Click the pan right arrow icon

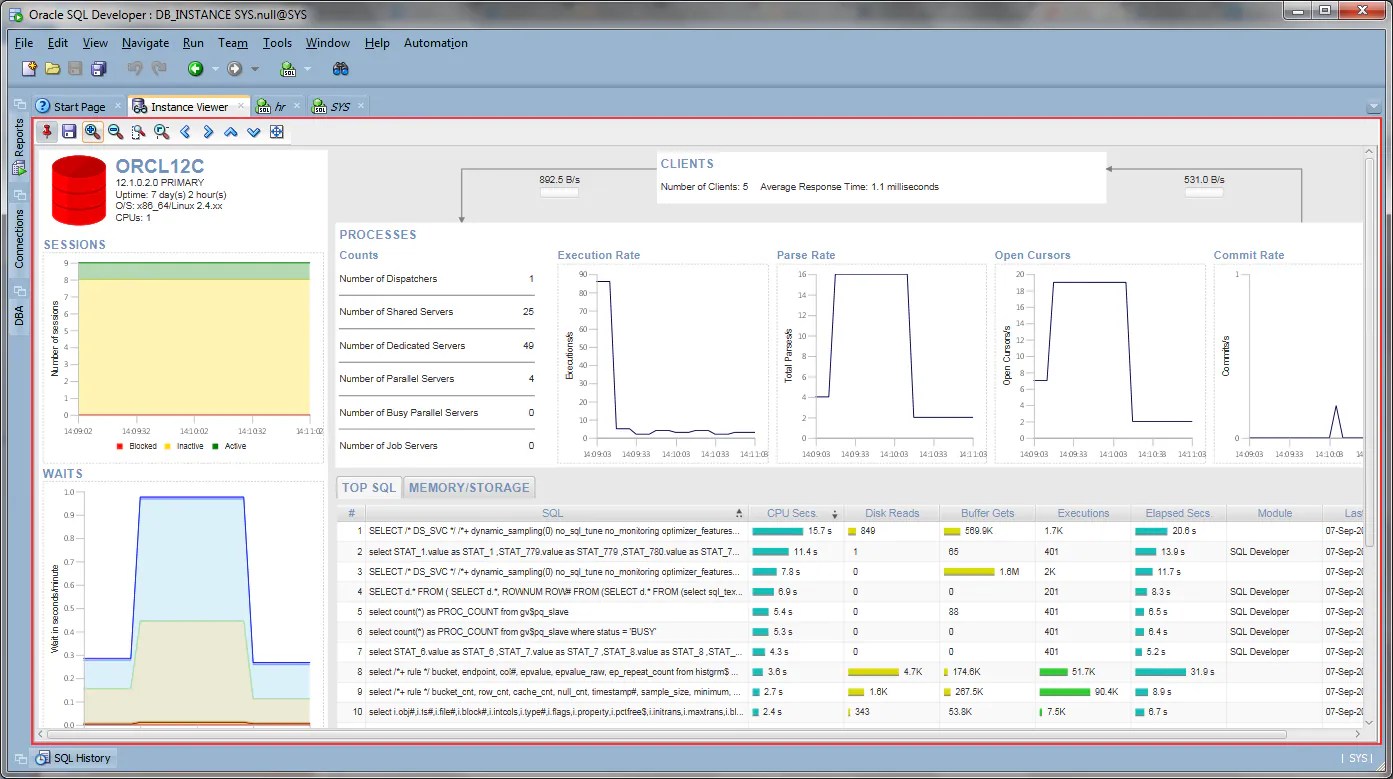click(208, 132)
